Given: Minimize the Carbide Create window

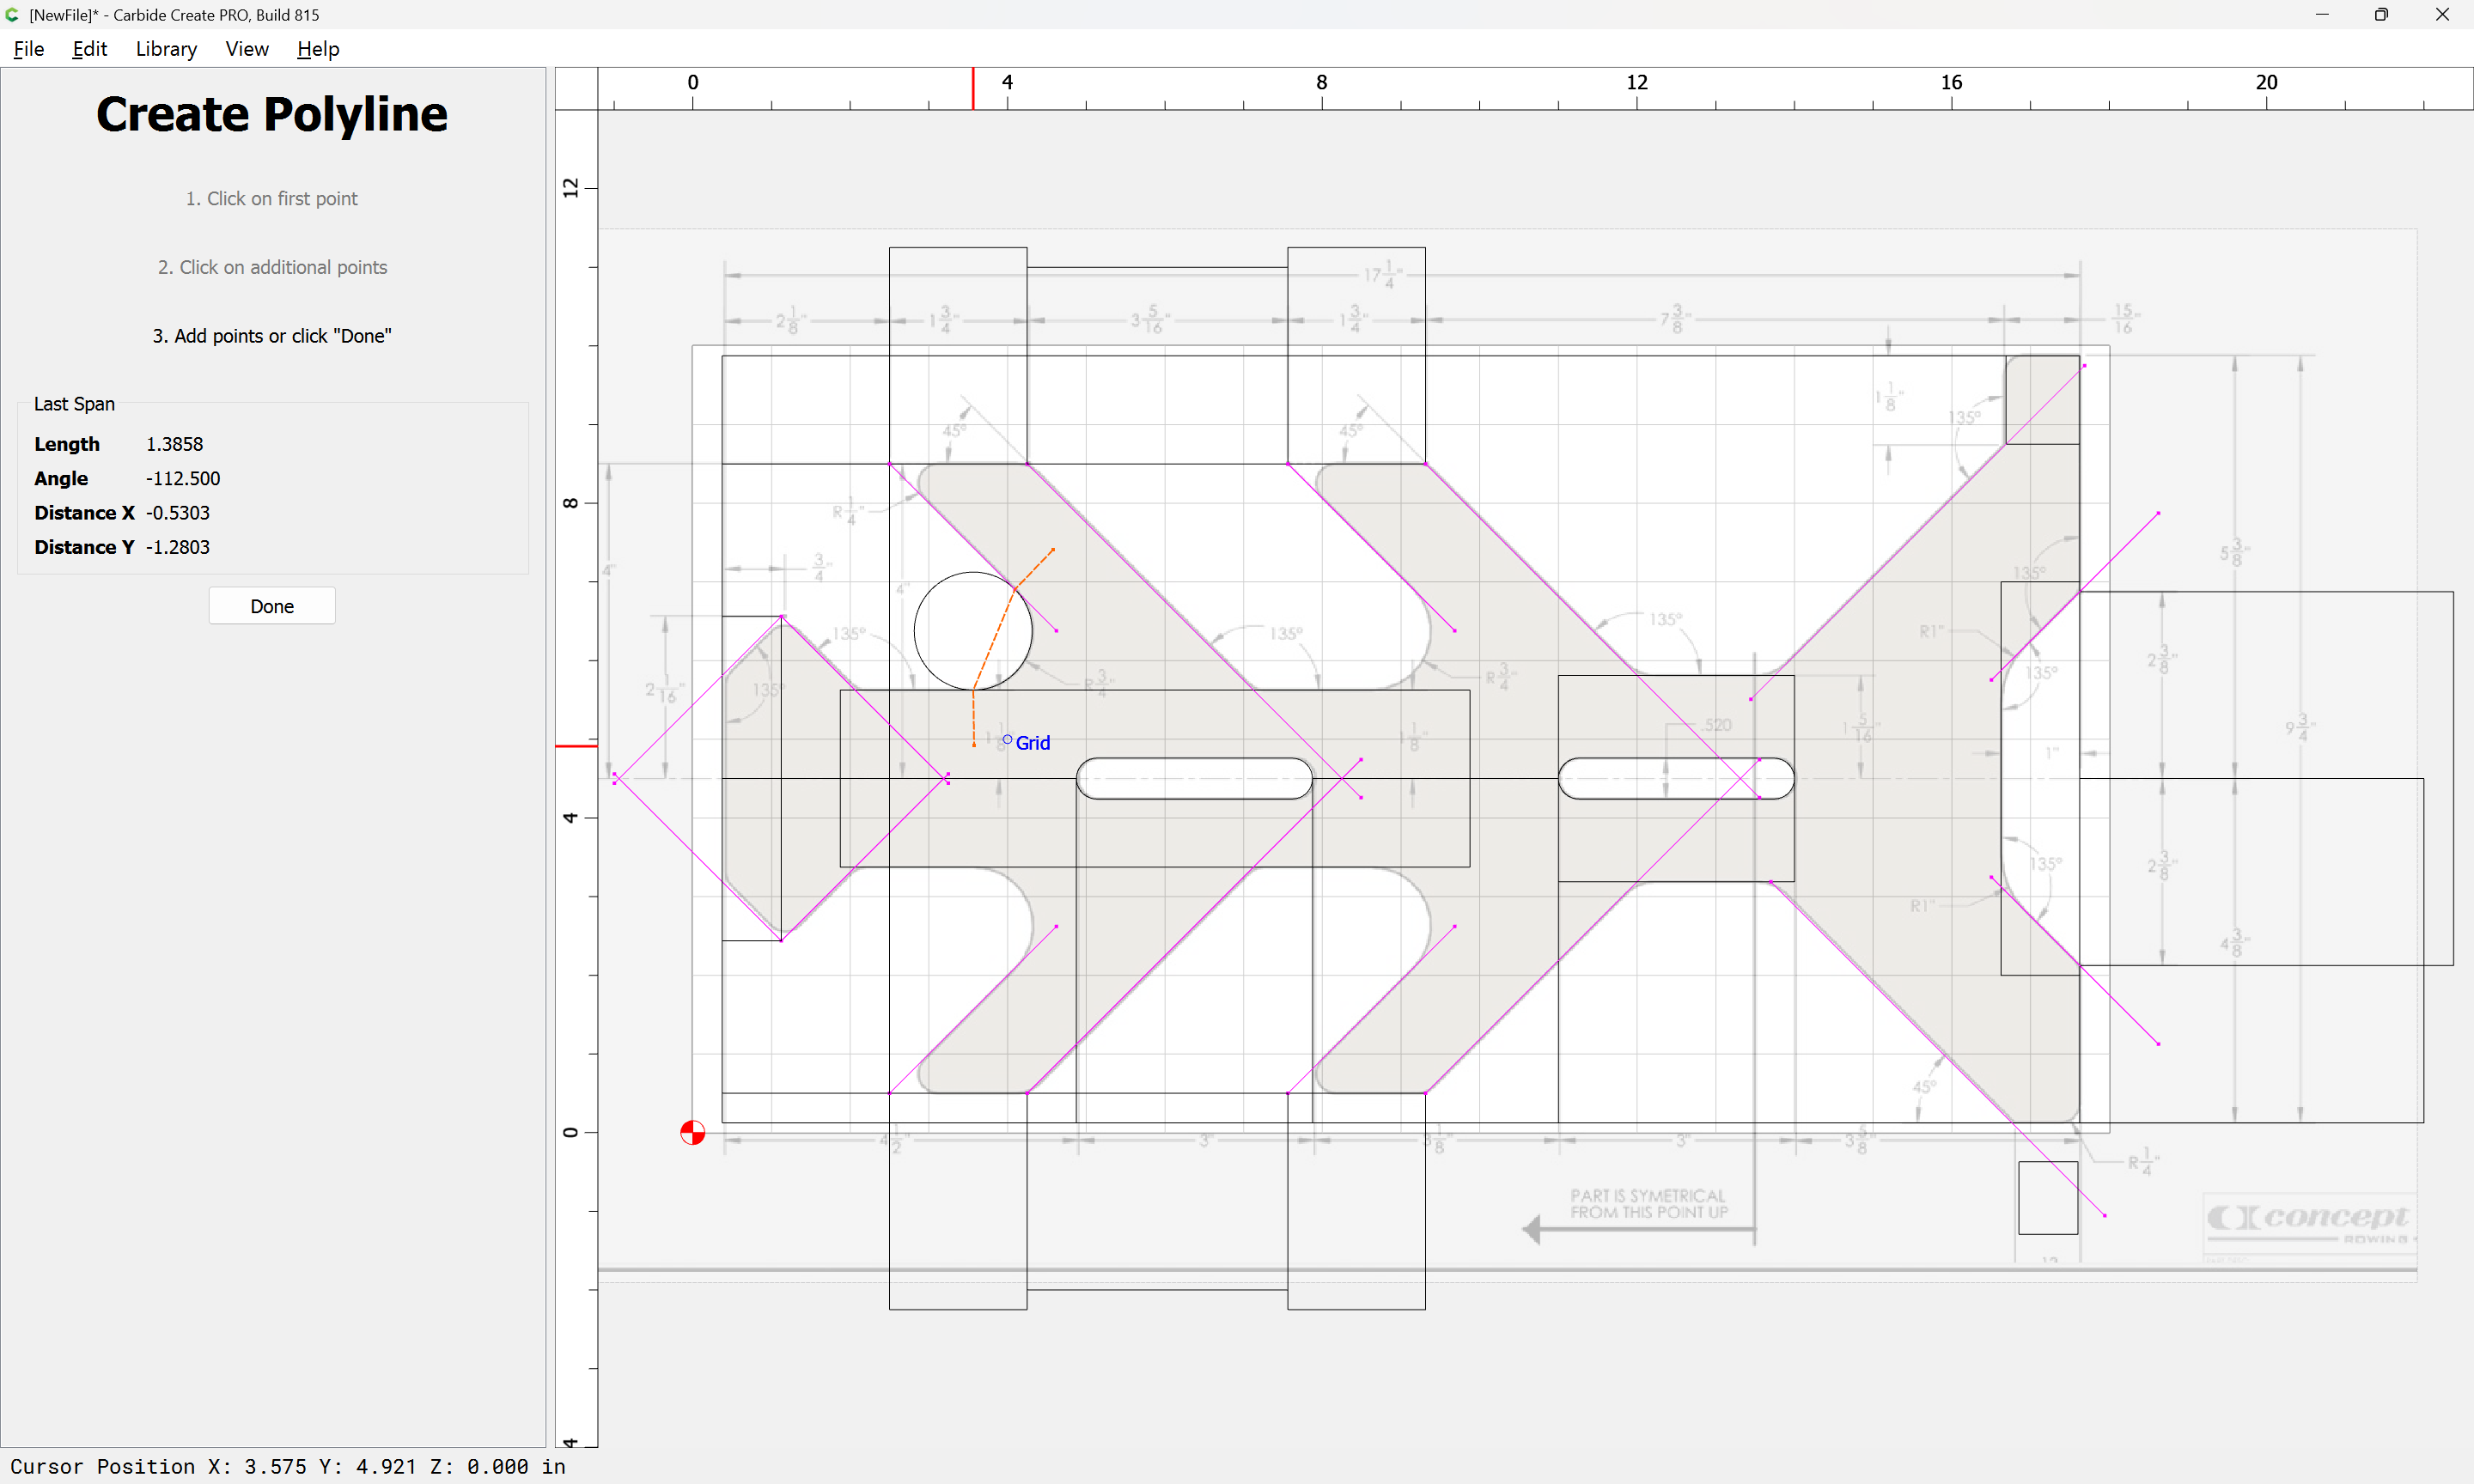Looking at the screenshot, I should [x=2322, y=15].
